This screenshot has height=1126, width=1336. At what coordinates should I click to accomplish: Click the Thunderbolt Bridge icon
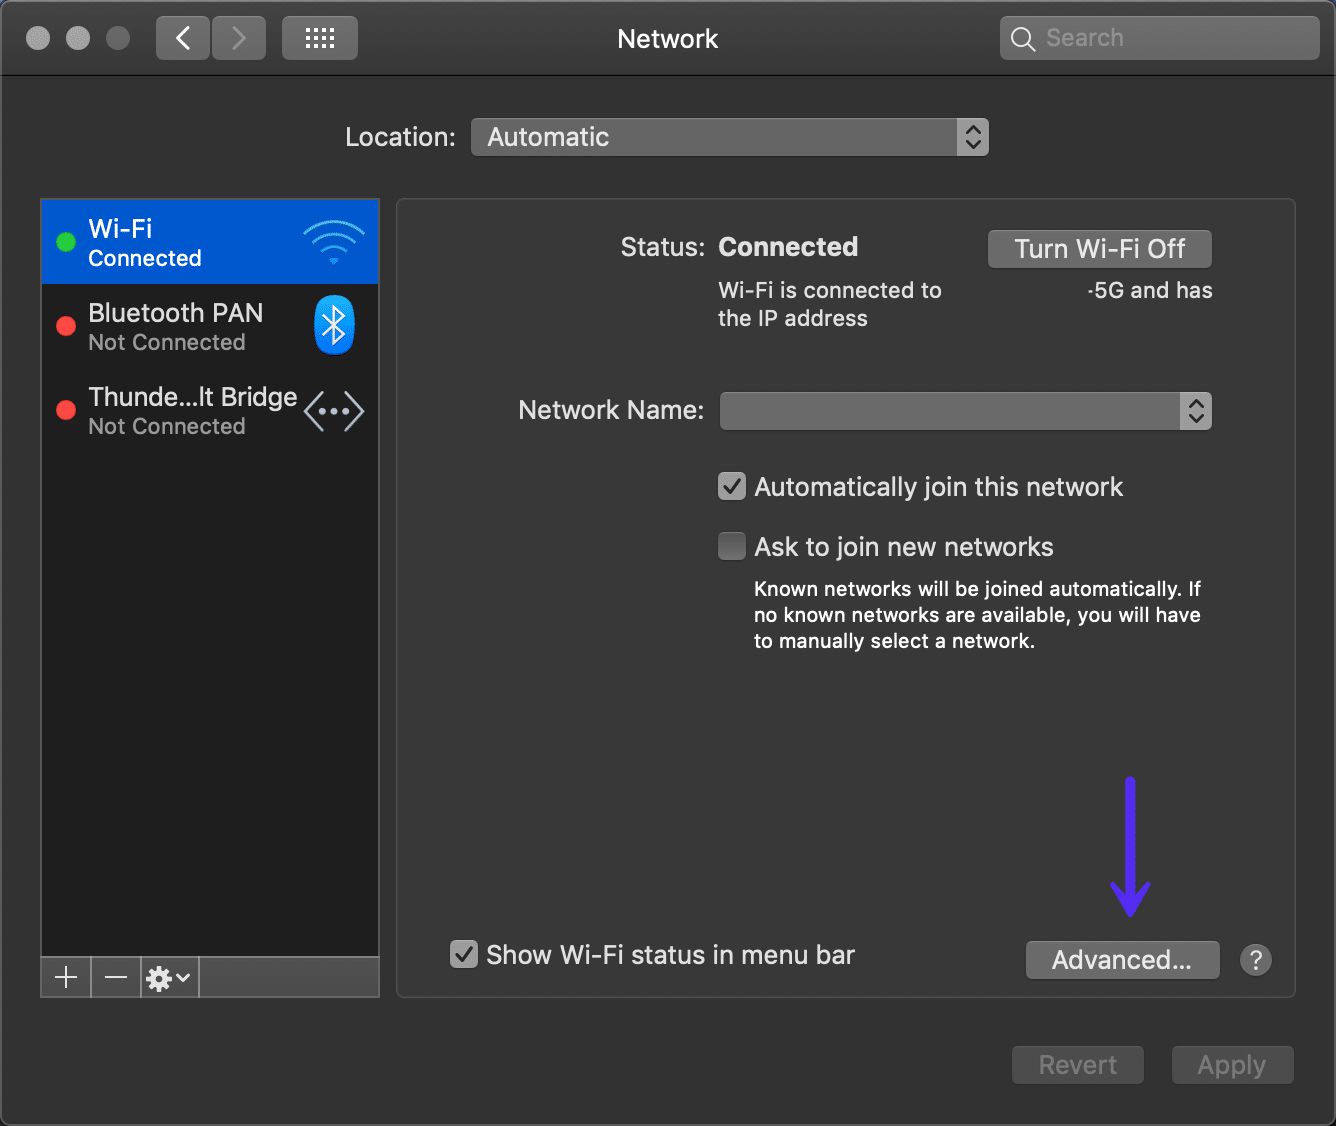pos(334,410)
